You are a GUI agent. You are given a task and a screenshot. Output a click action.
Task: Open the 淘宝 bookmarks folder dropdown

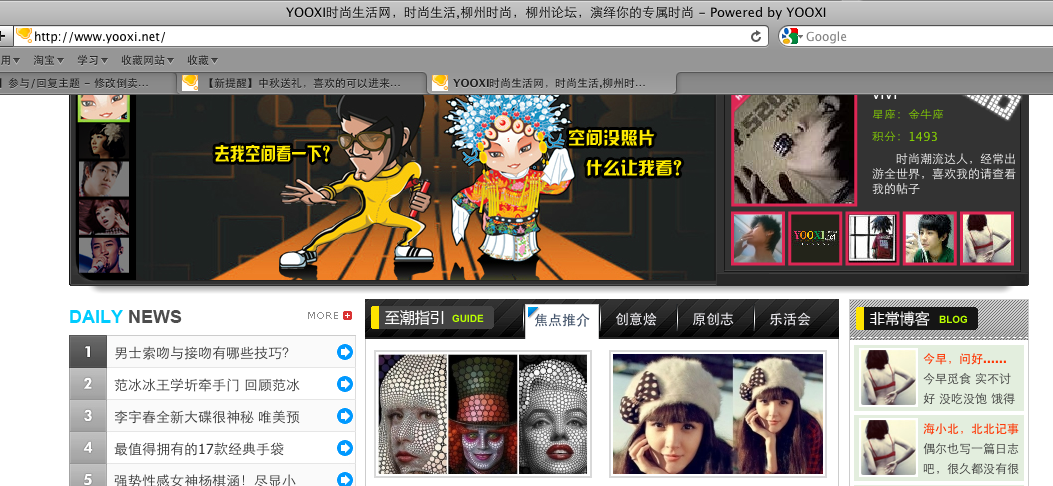tap(48, 60)
